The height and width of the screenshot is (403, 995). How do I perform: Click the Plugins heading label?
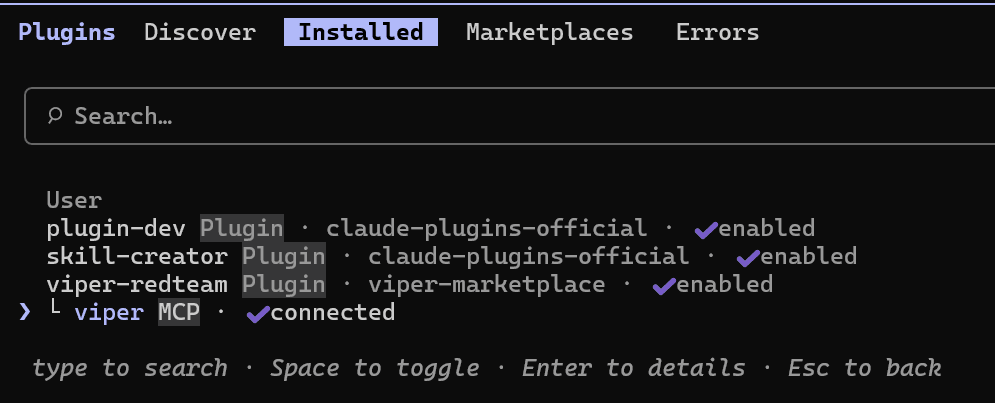tap(67, 32)
